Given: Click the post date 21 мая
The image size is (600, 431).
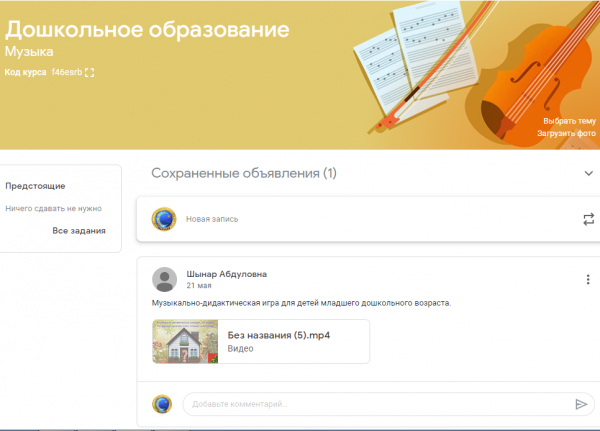Looking at the screenshot, I should tap(198, 286).
